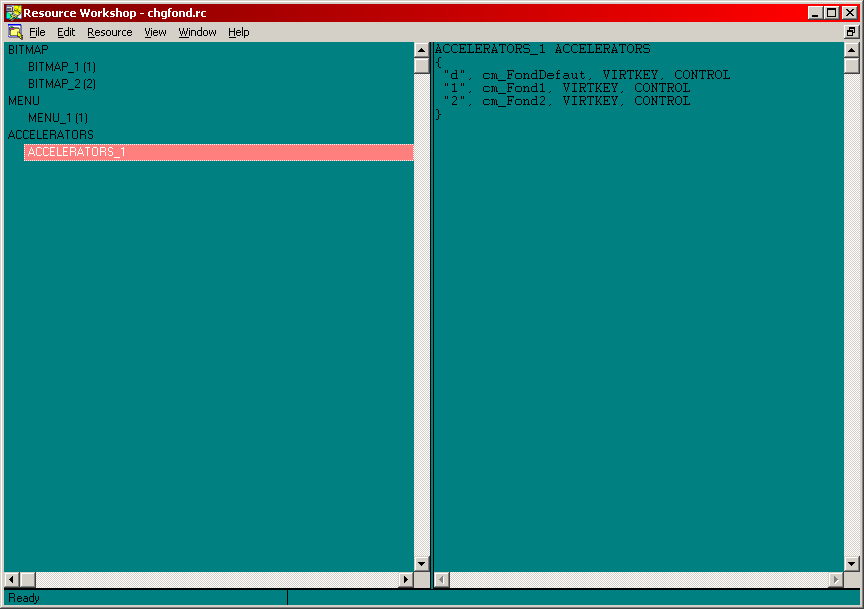Image resolution: width=864 pixels, height=609 pixels.
Task: Maximize the Resource Workshop window
Action: click(832, 13)
